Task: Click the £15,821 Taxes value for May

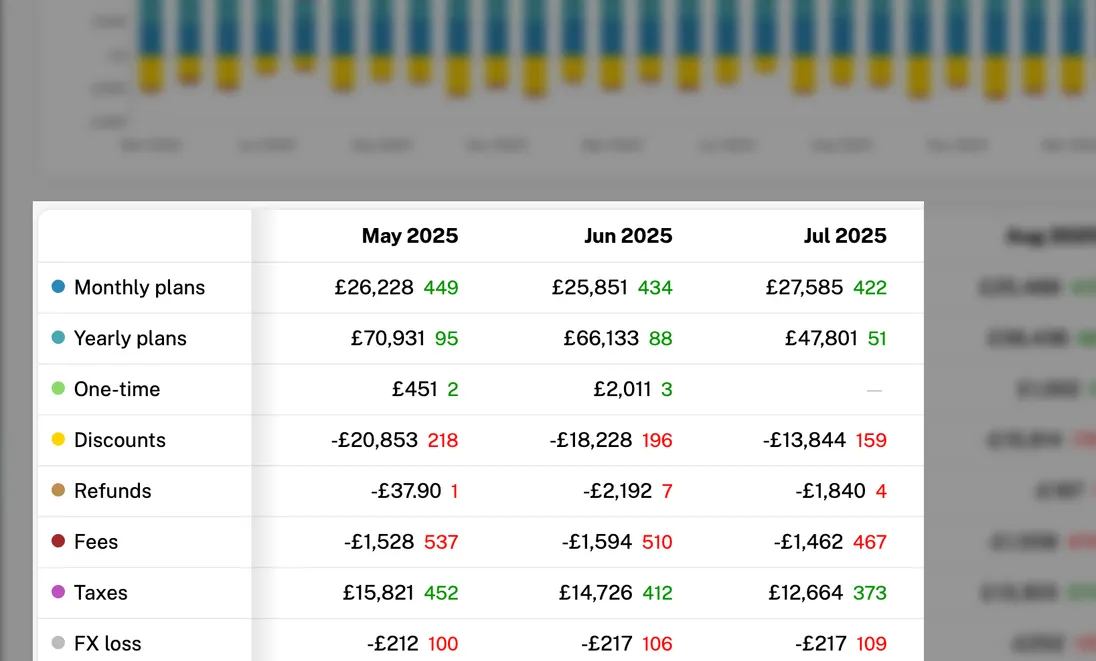Action: [x=378, y=593]
